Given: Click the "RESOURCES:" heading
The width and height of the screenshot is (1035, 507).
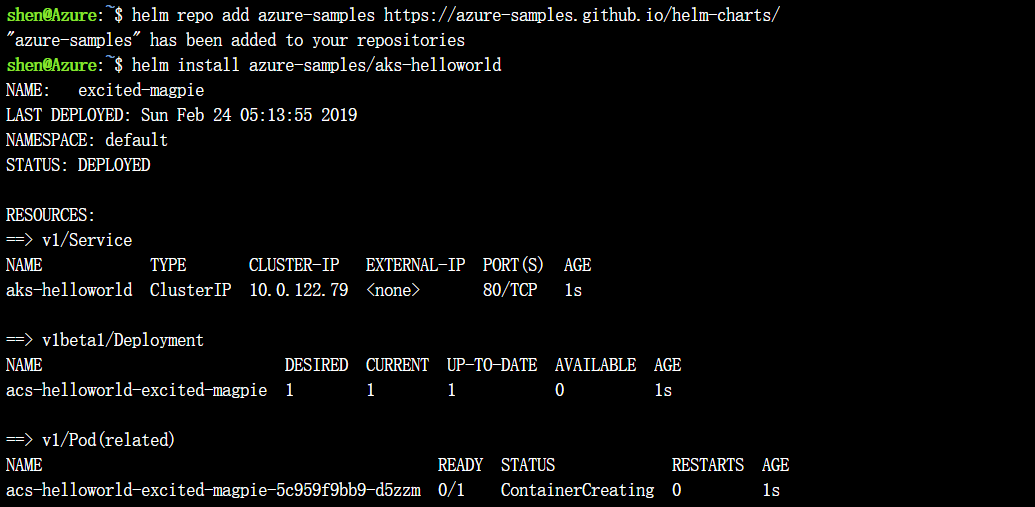Looking at the screenshot, I should click(x=51, y=216).
